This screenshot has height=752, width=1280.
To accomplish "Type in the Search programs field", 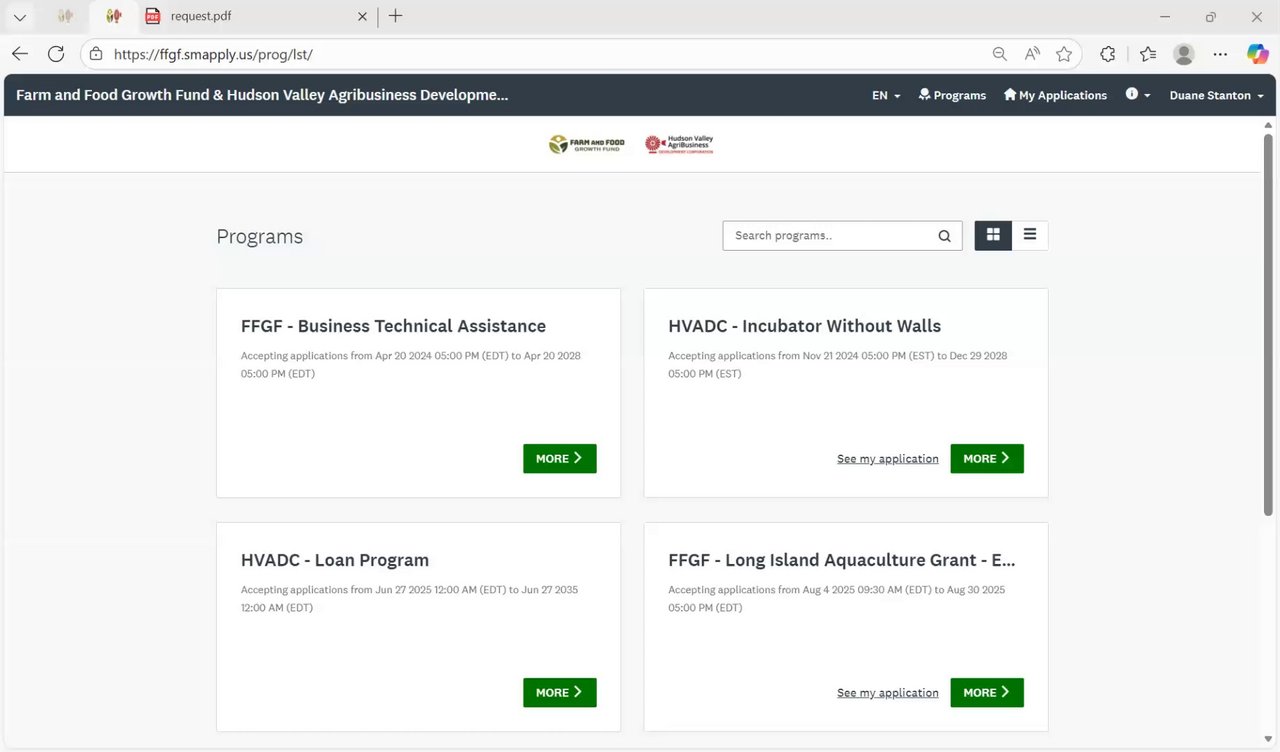I will pyautogui.click(x=830, y=236).
